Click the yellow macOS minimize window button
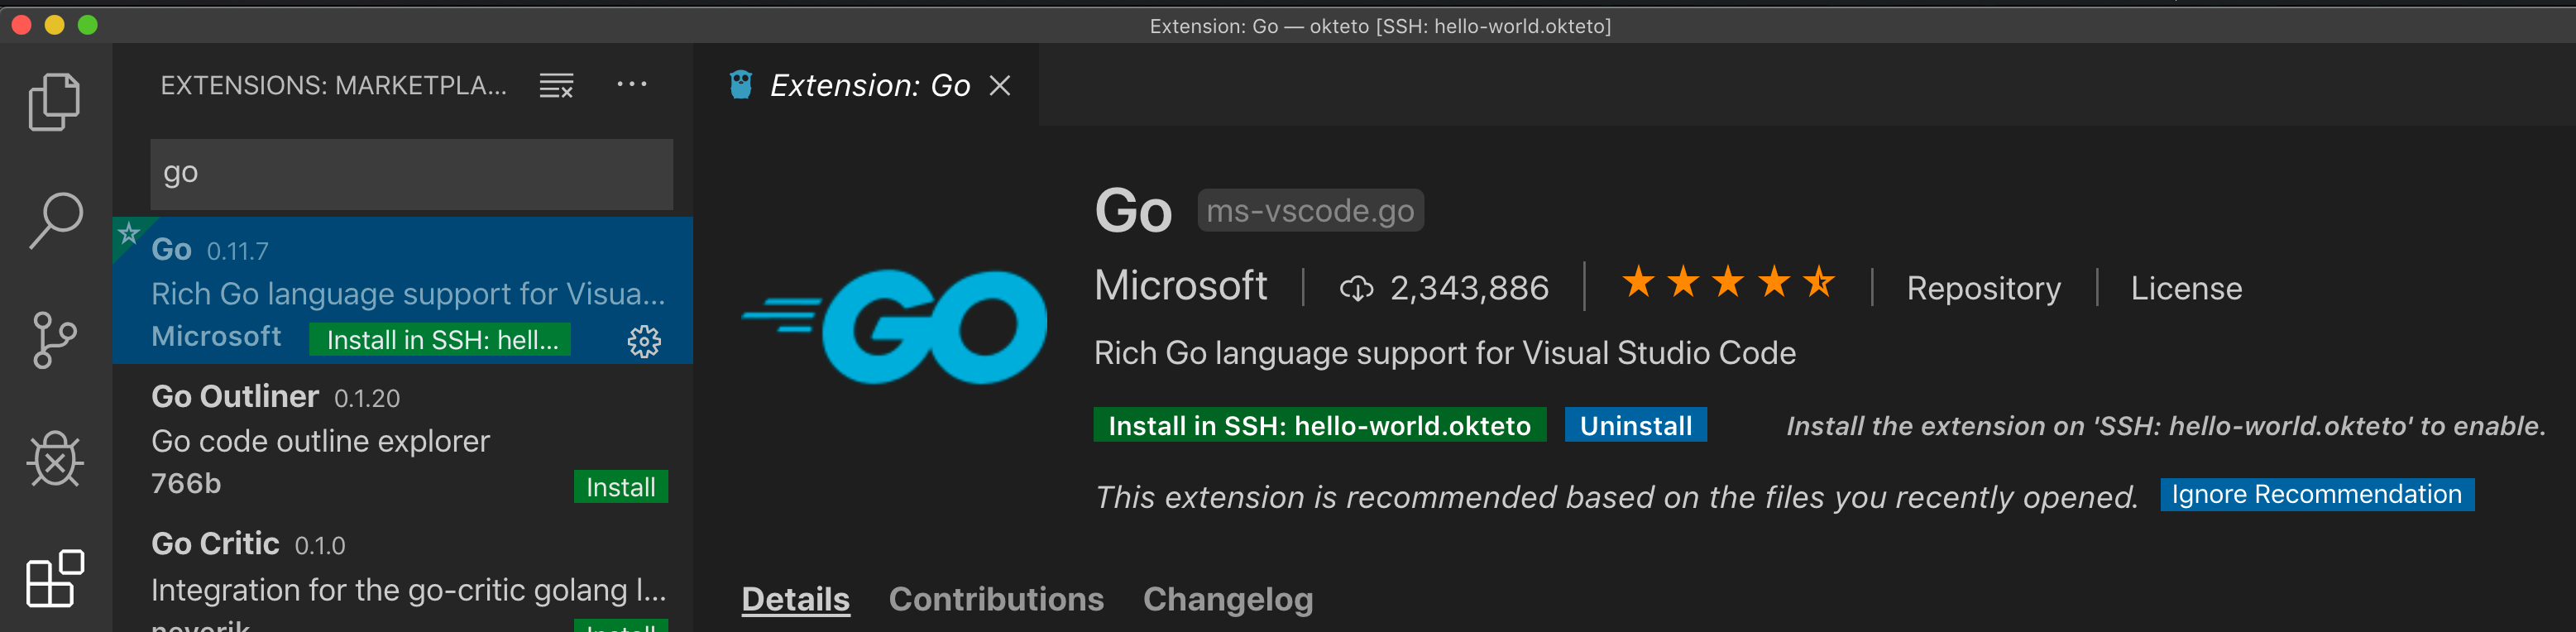This screenshot has height=632, width=2576. tap(55, 25)
